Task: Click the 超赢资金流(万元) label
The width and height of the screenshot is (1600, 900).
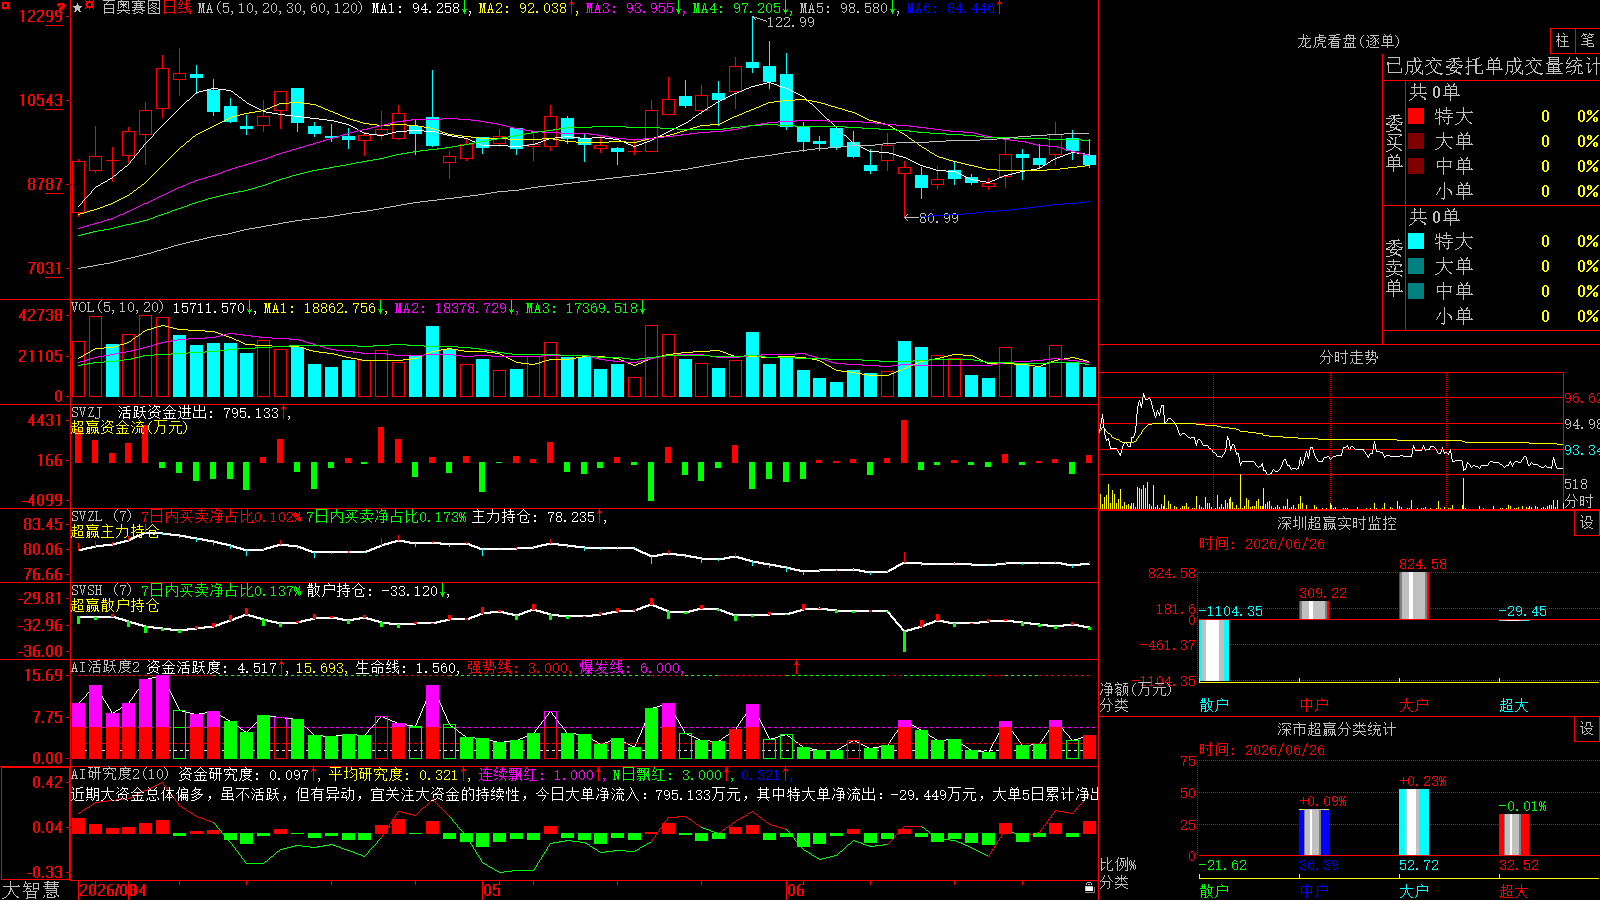Action: click(129, 427)
